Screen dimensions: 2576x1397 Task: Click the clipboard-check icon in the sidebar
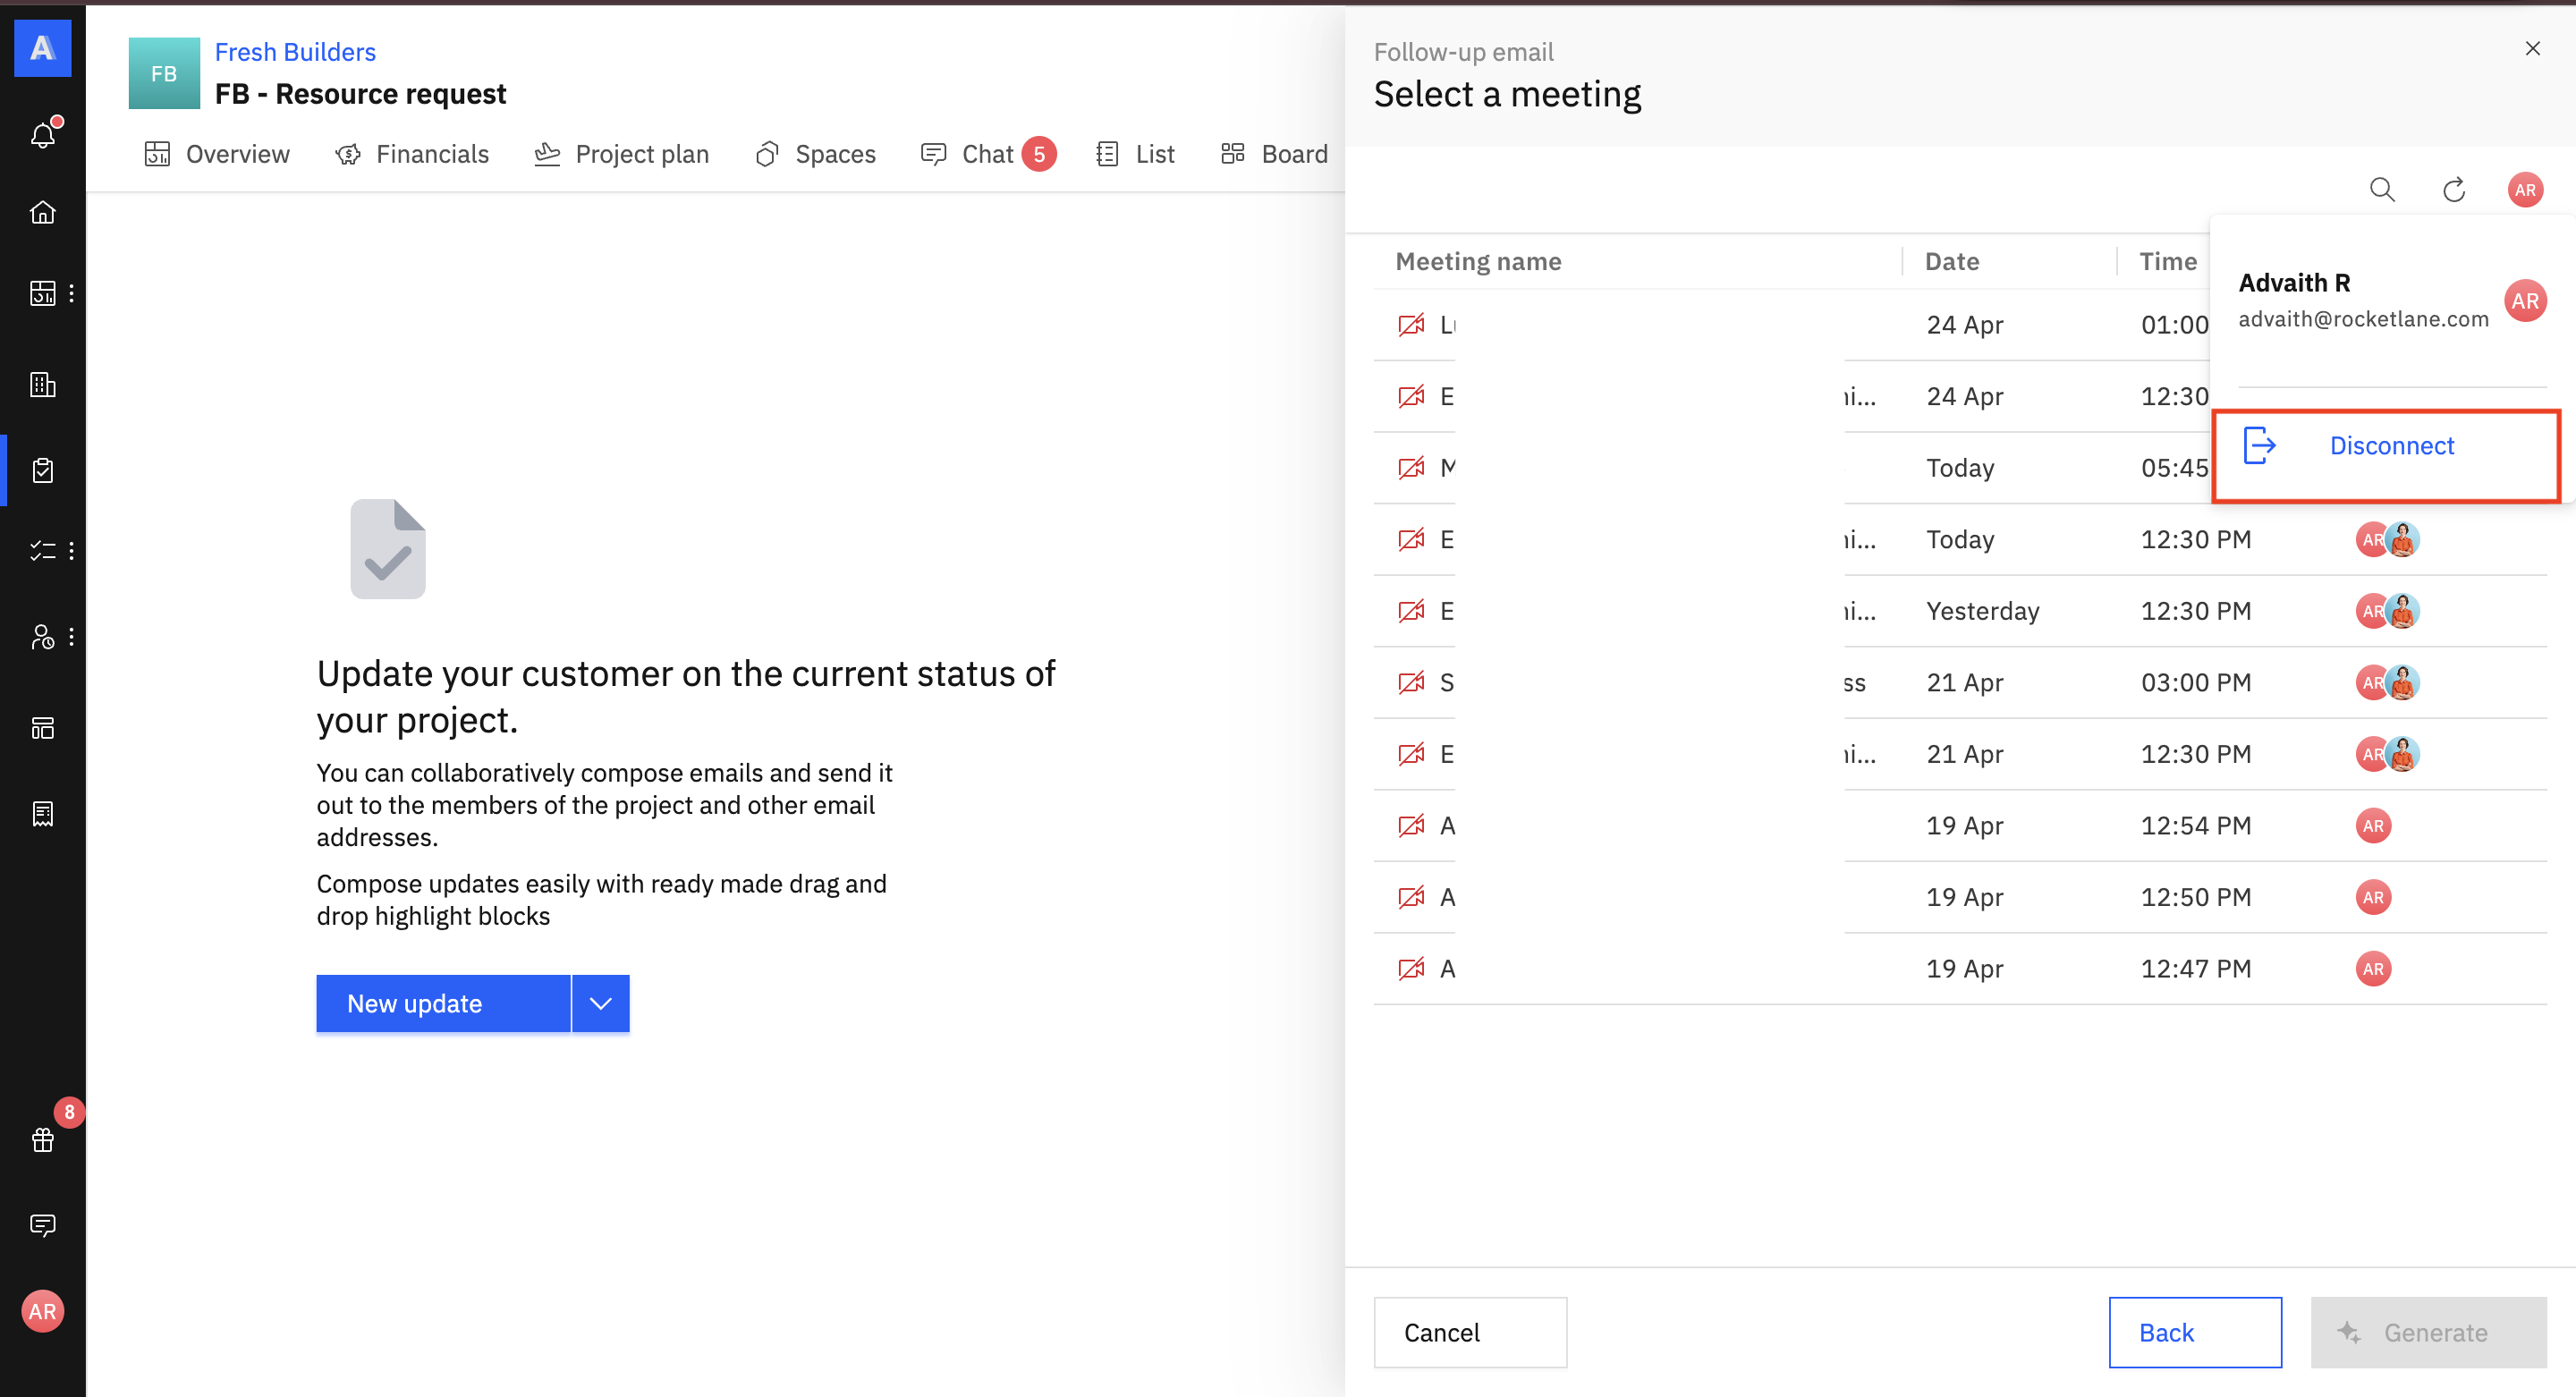tap(42, 470)
